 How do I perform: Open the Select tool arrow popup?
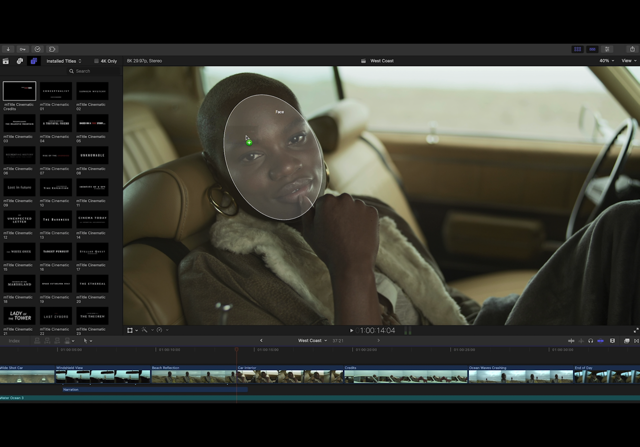pos(87,341)
